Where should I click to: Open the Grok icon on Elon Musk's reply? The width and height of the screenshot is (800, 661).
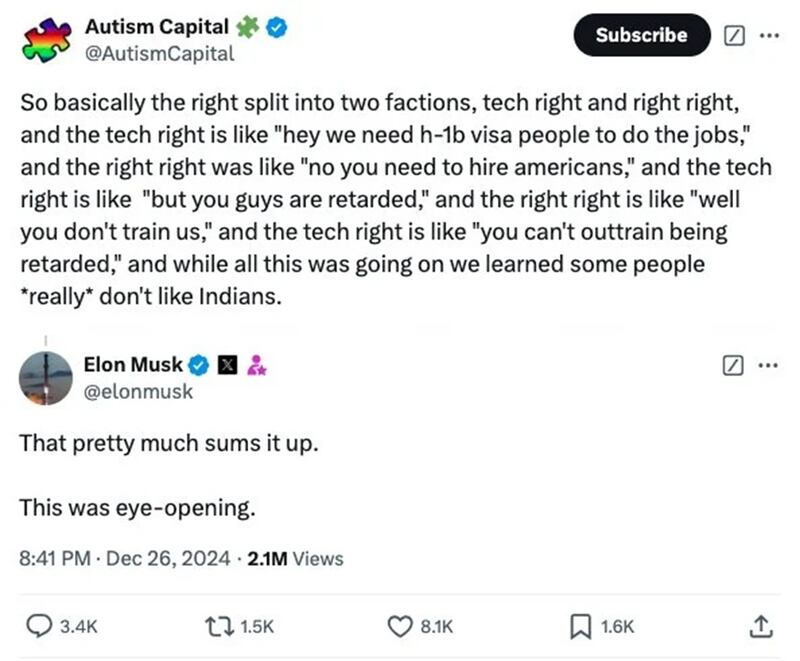click(733, 367)
